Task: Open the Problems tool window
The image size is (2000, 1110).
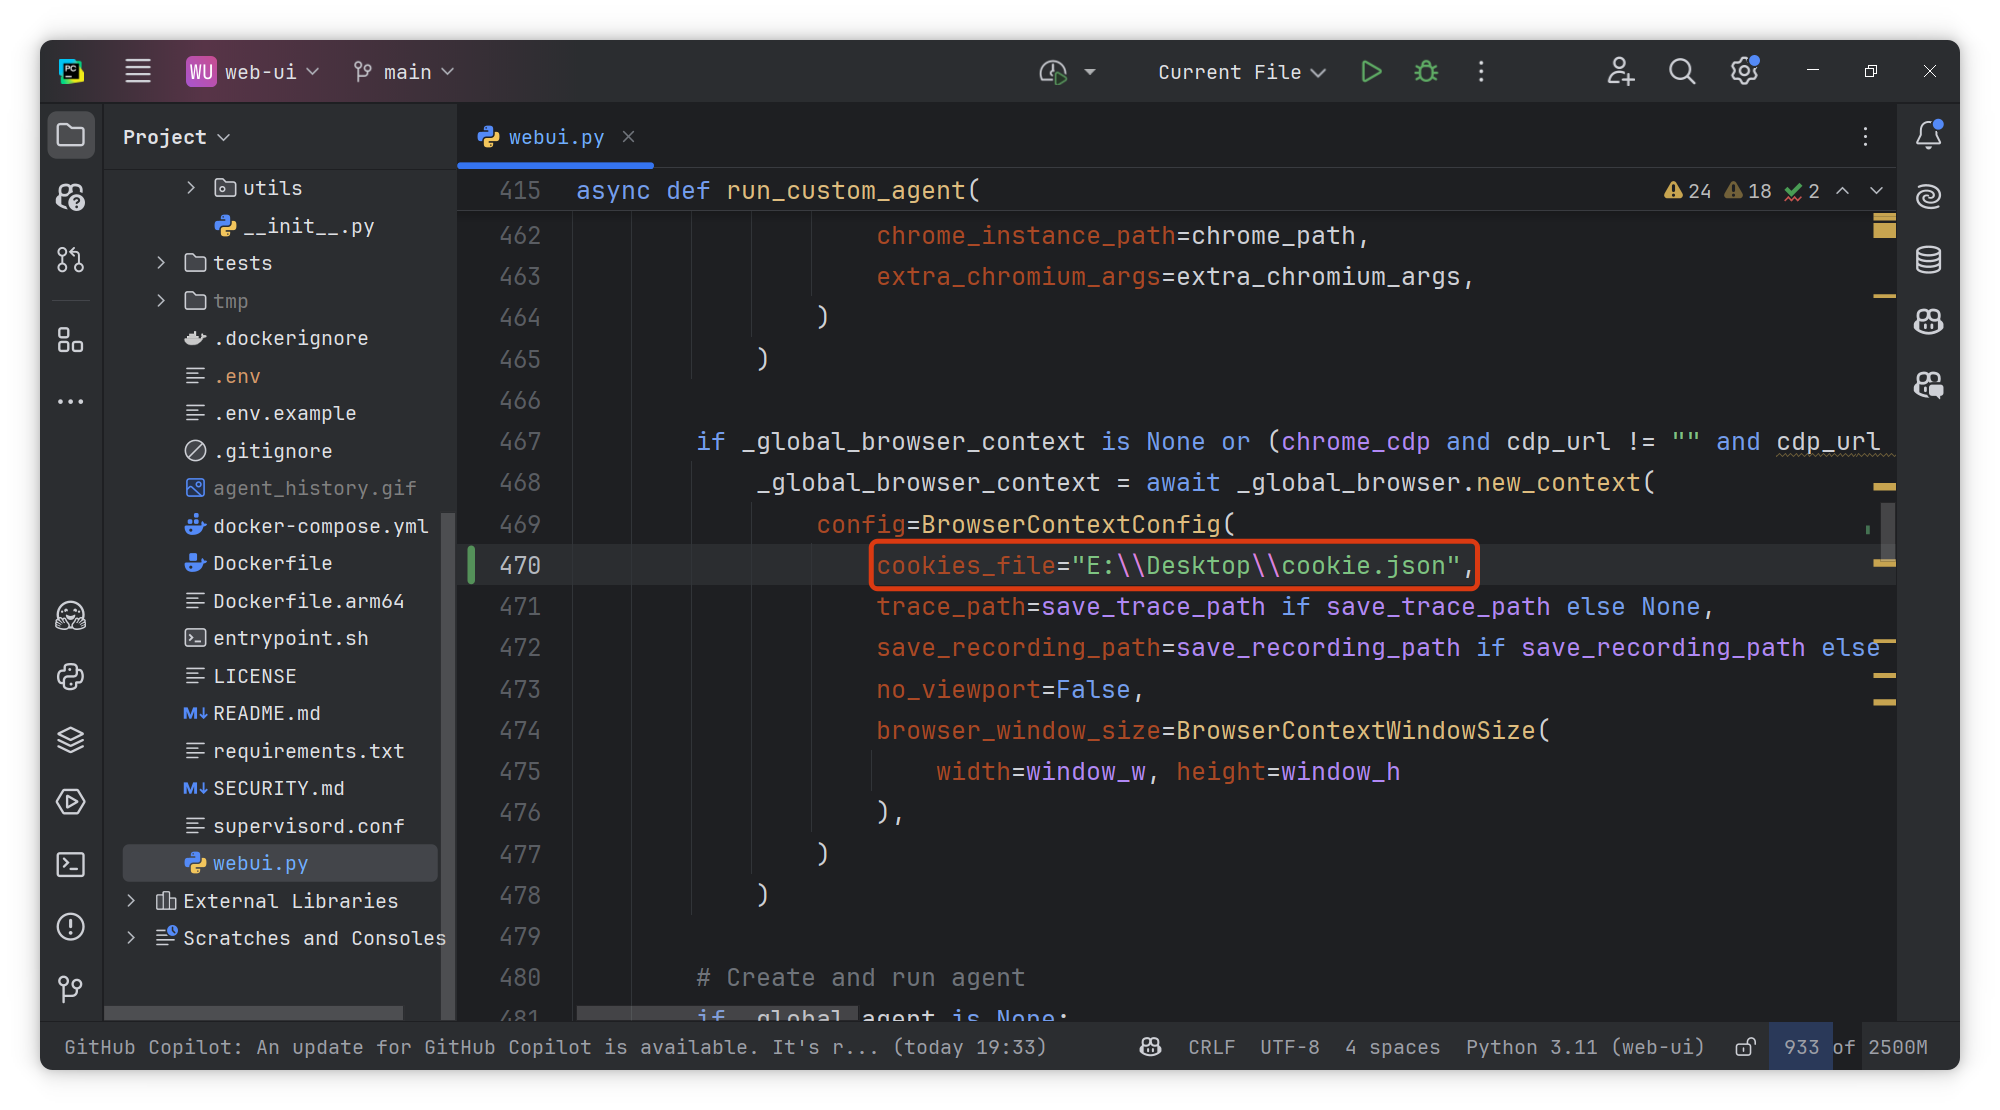Action: (x=70, y=927)
